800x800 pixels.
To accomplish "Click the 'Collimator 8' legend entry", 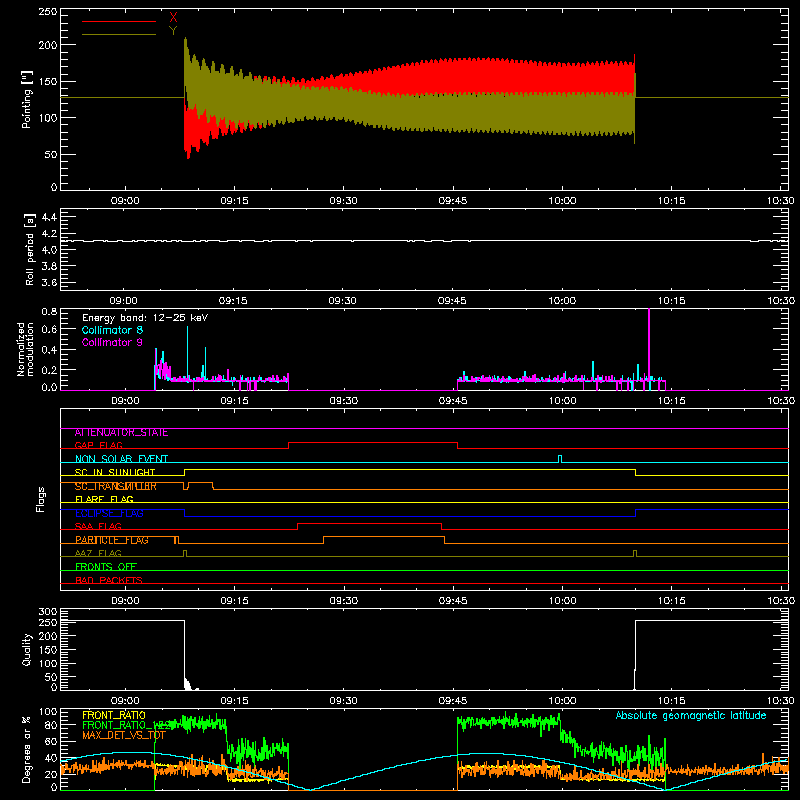I will click(x=112, y=330).
